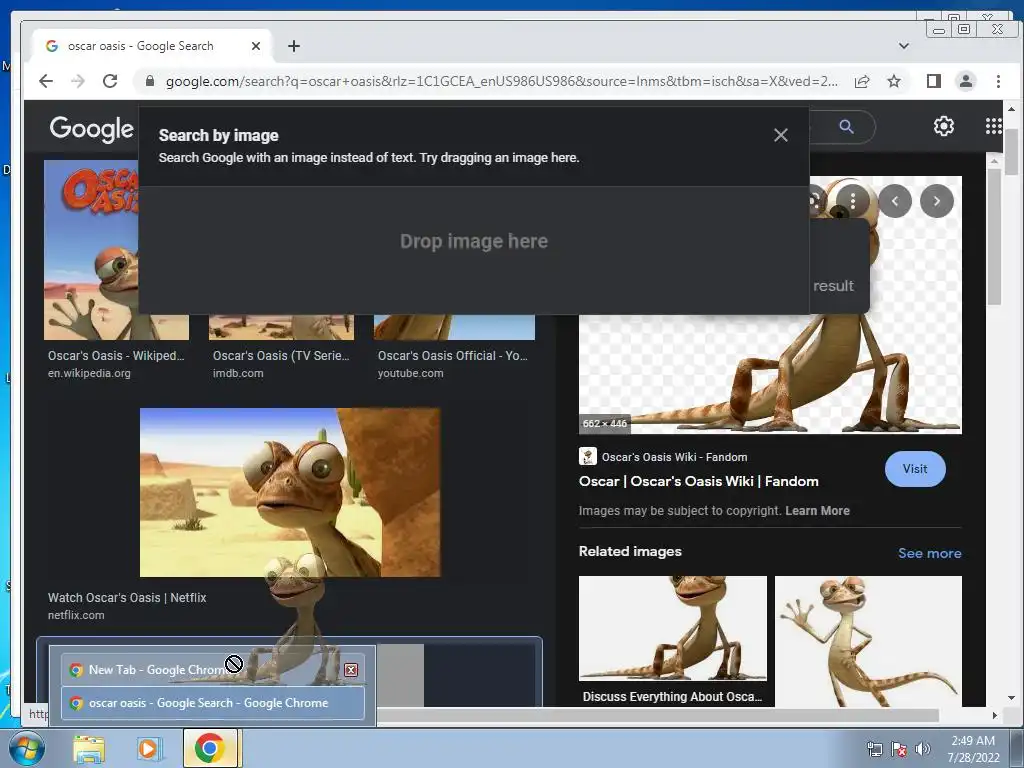Screen dimensions: 1024x768
Task: Share this page icon in address bar
Action: click(862, 81)
